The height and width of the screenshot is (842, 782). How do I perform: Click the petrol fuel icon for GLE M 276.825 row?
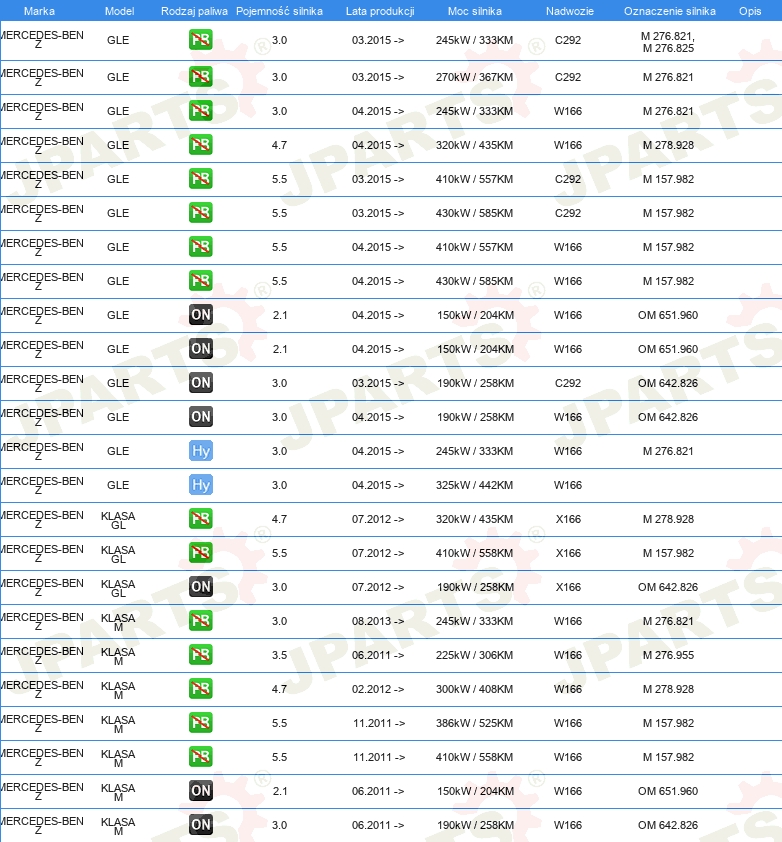coord(200,40)
